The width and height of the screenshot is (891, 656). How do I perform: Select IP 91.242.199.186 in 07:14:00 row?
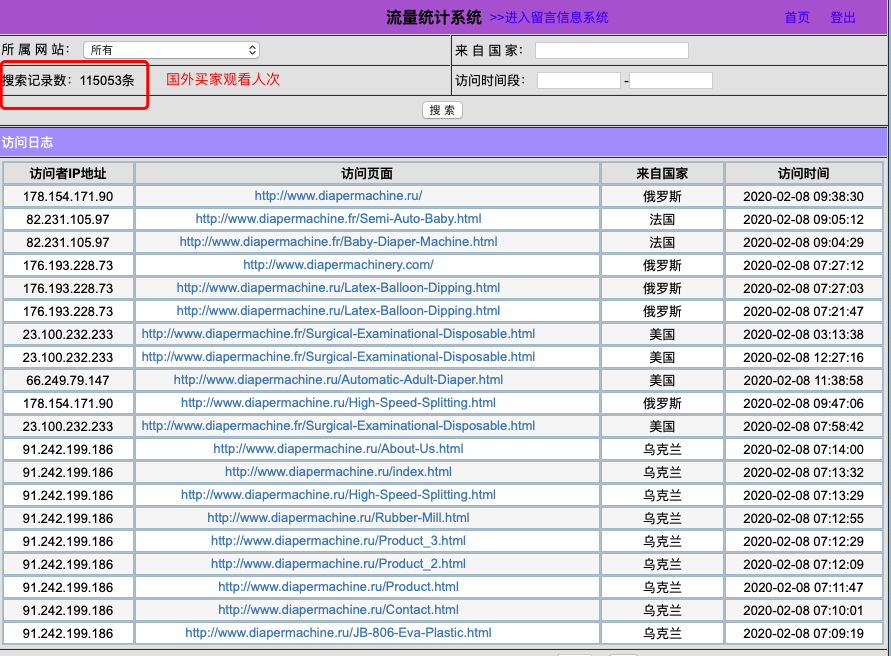click(68, 450)
